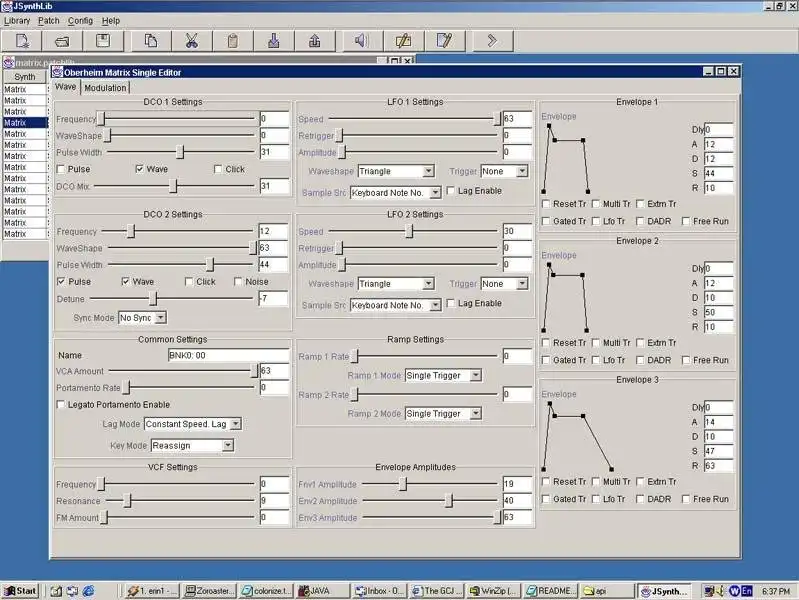Click the Envelope 1 Sustain value field

(x=718, y=173)
